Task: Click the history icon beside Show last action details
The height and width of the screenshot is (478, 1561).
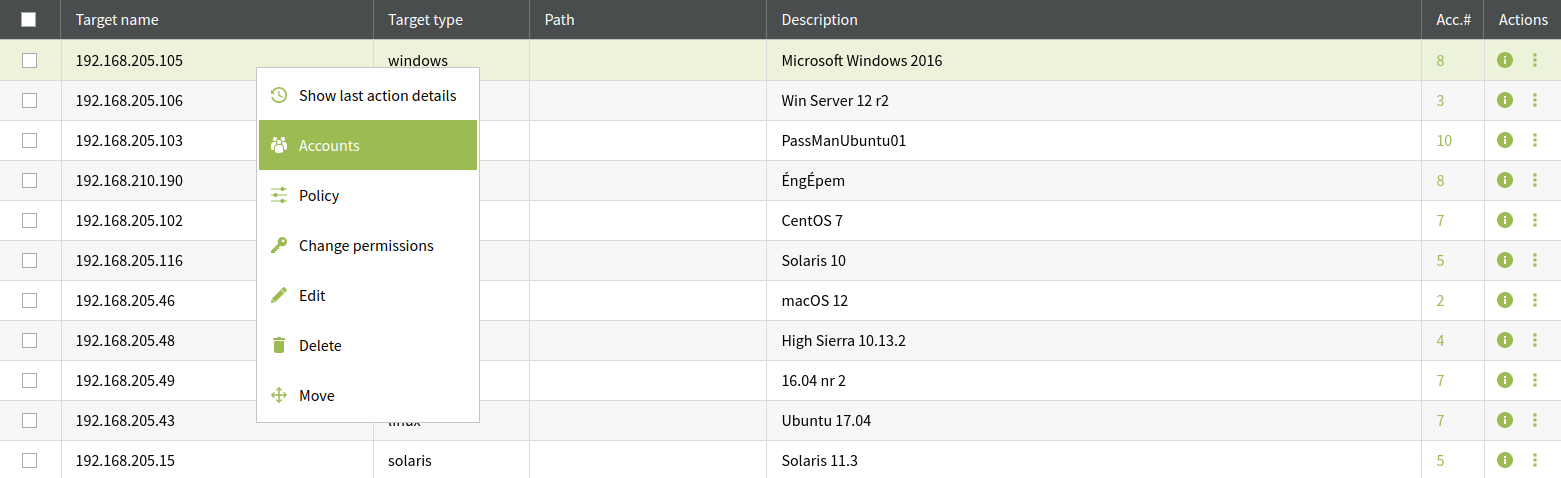Action: tap(279, 95)
